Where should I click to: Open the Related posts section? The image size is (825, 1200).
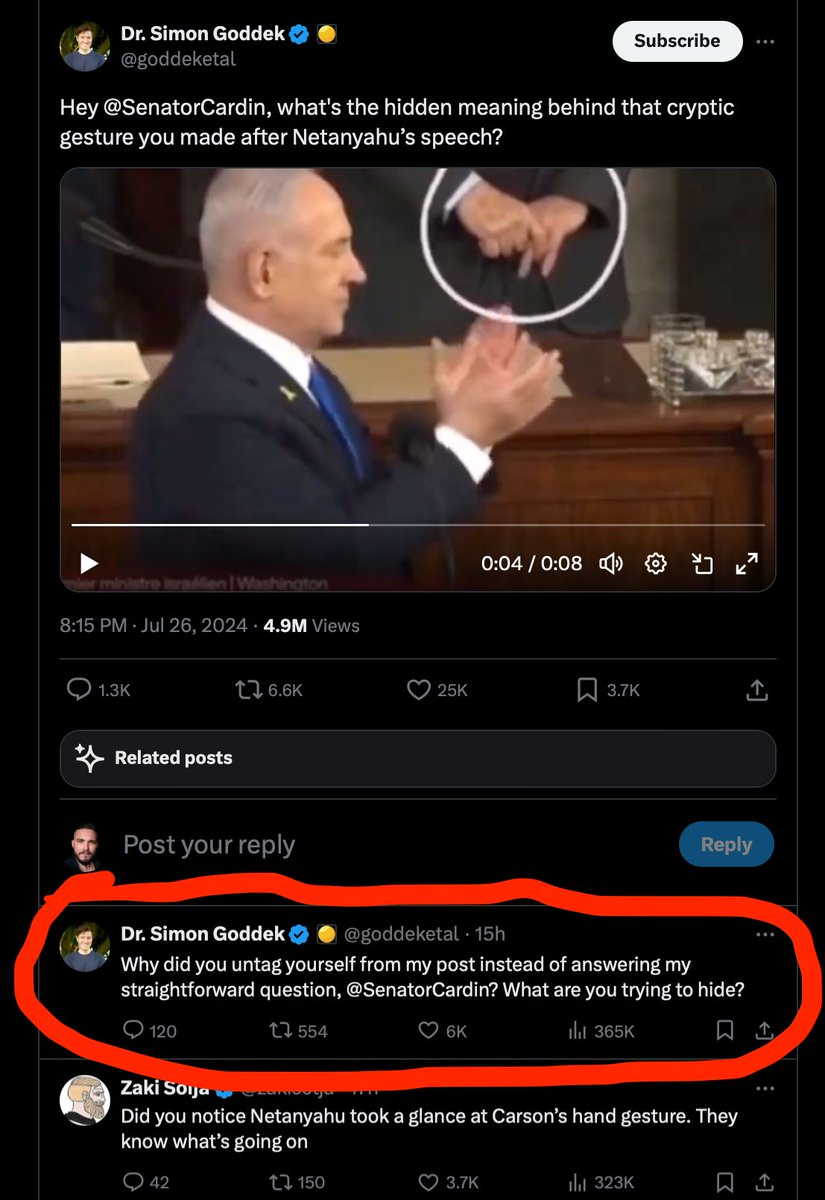[417, 758]
